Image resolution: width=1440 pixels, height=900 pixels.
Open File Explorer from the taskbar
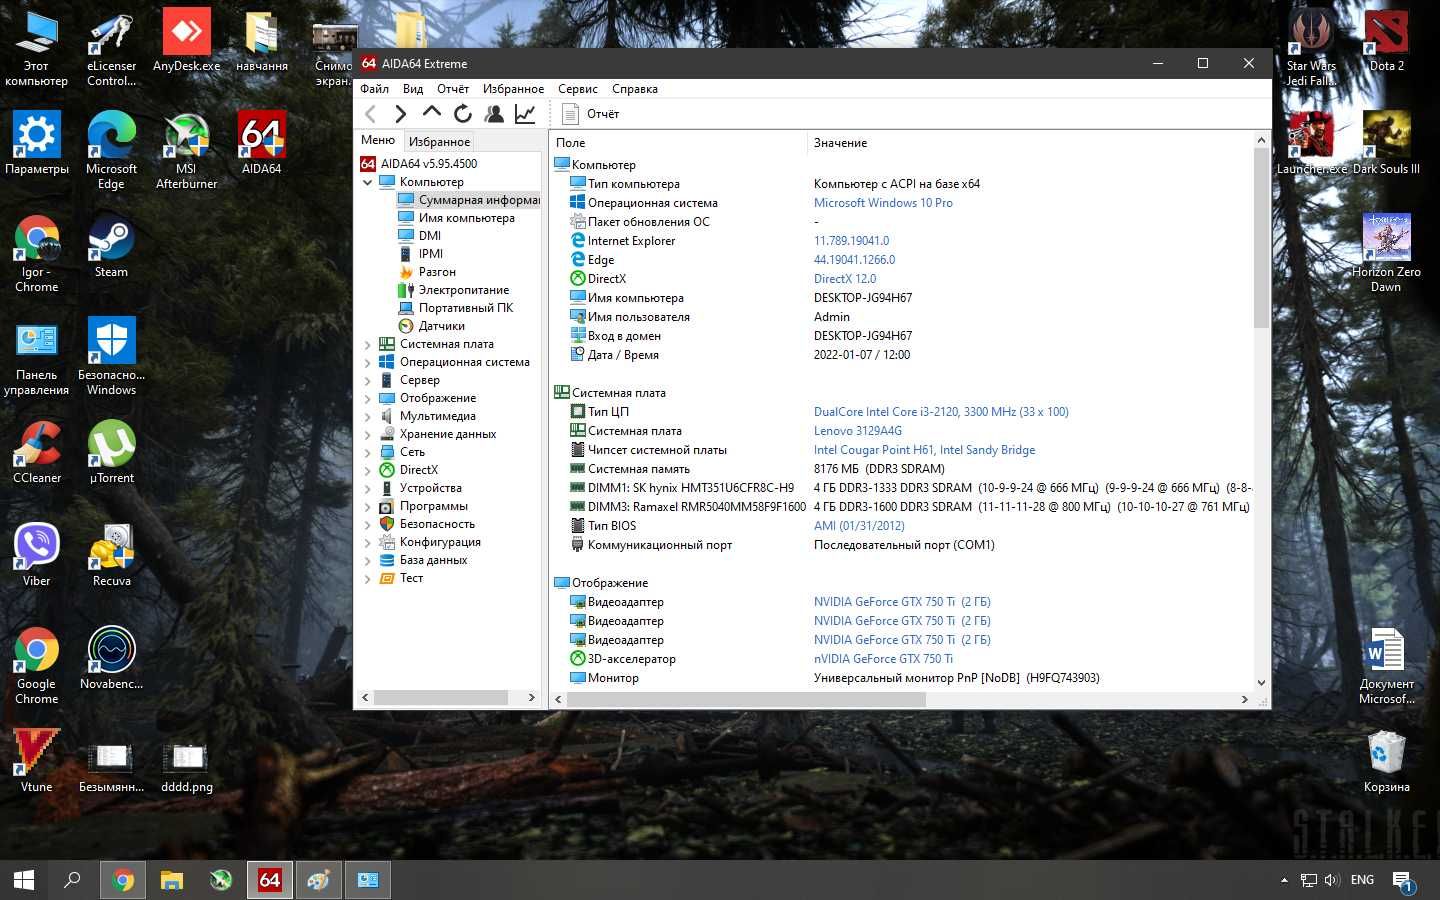click(x=172, y=880)
